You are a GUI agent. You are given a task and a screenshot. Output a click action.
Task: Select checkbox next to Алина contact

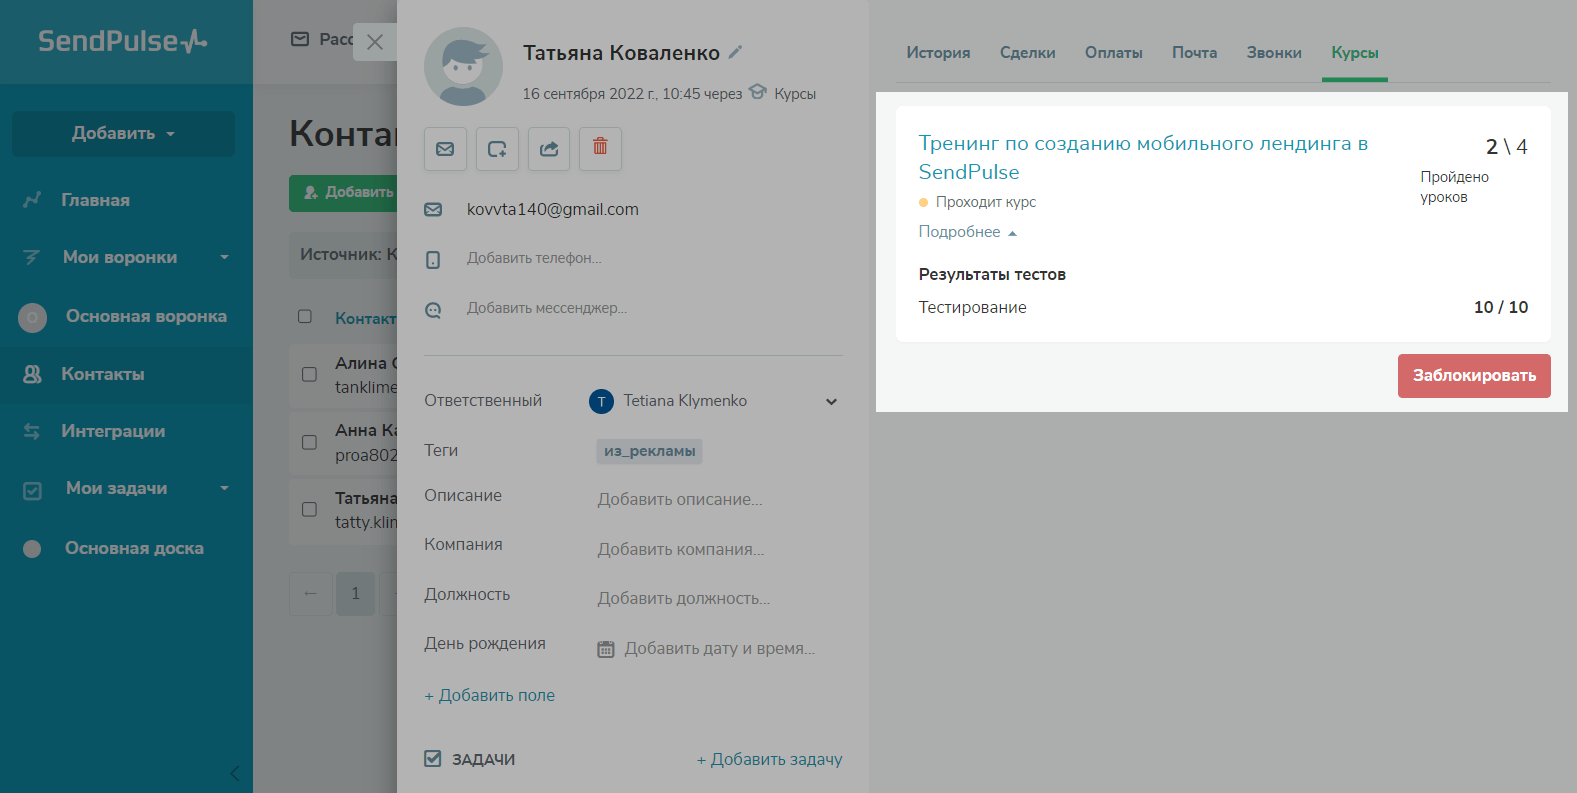click(309, 374)
